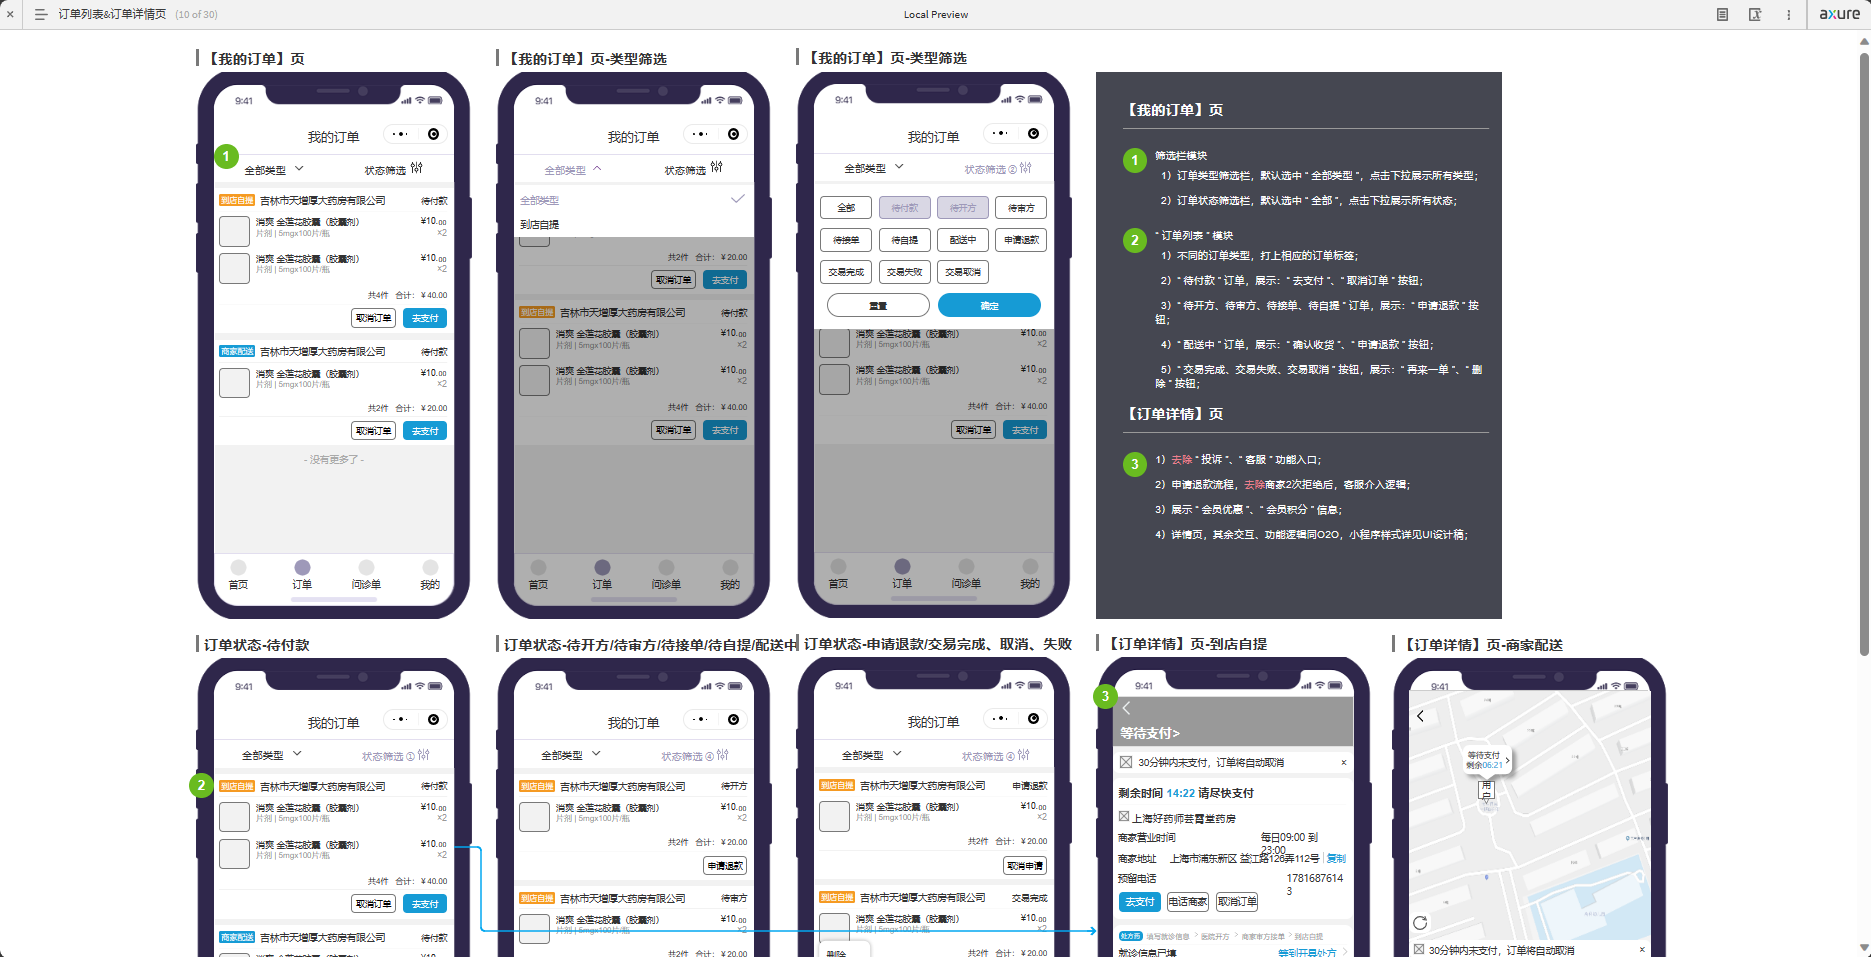The height and width of the screenshot is (957, 1871).
Task: Click 去支付 button on 到店自提 order detail
Action: (x=1139, y=901)
